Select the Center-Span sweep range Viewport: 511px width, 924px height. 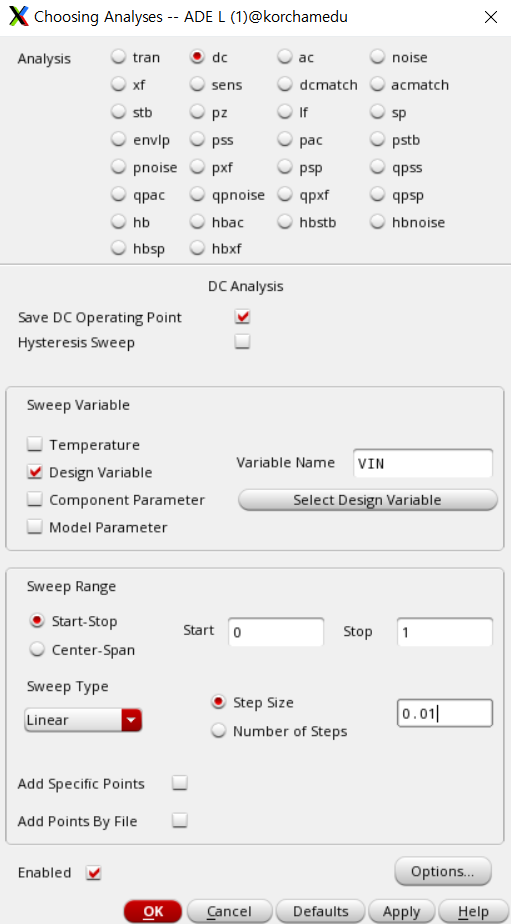pos(38,649)
